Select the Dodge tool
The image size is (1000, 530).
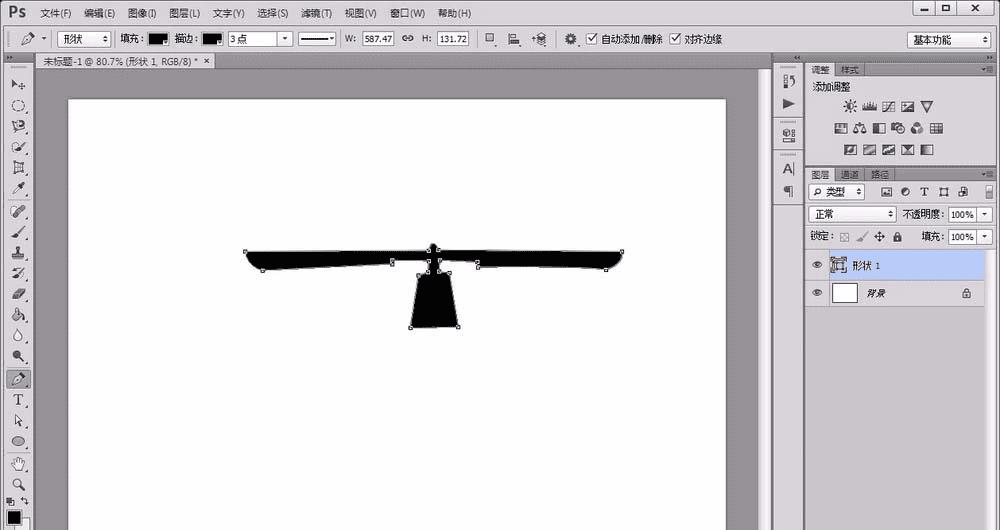pos(18,357)
